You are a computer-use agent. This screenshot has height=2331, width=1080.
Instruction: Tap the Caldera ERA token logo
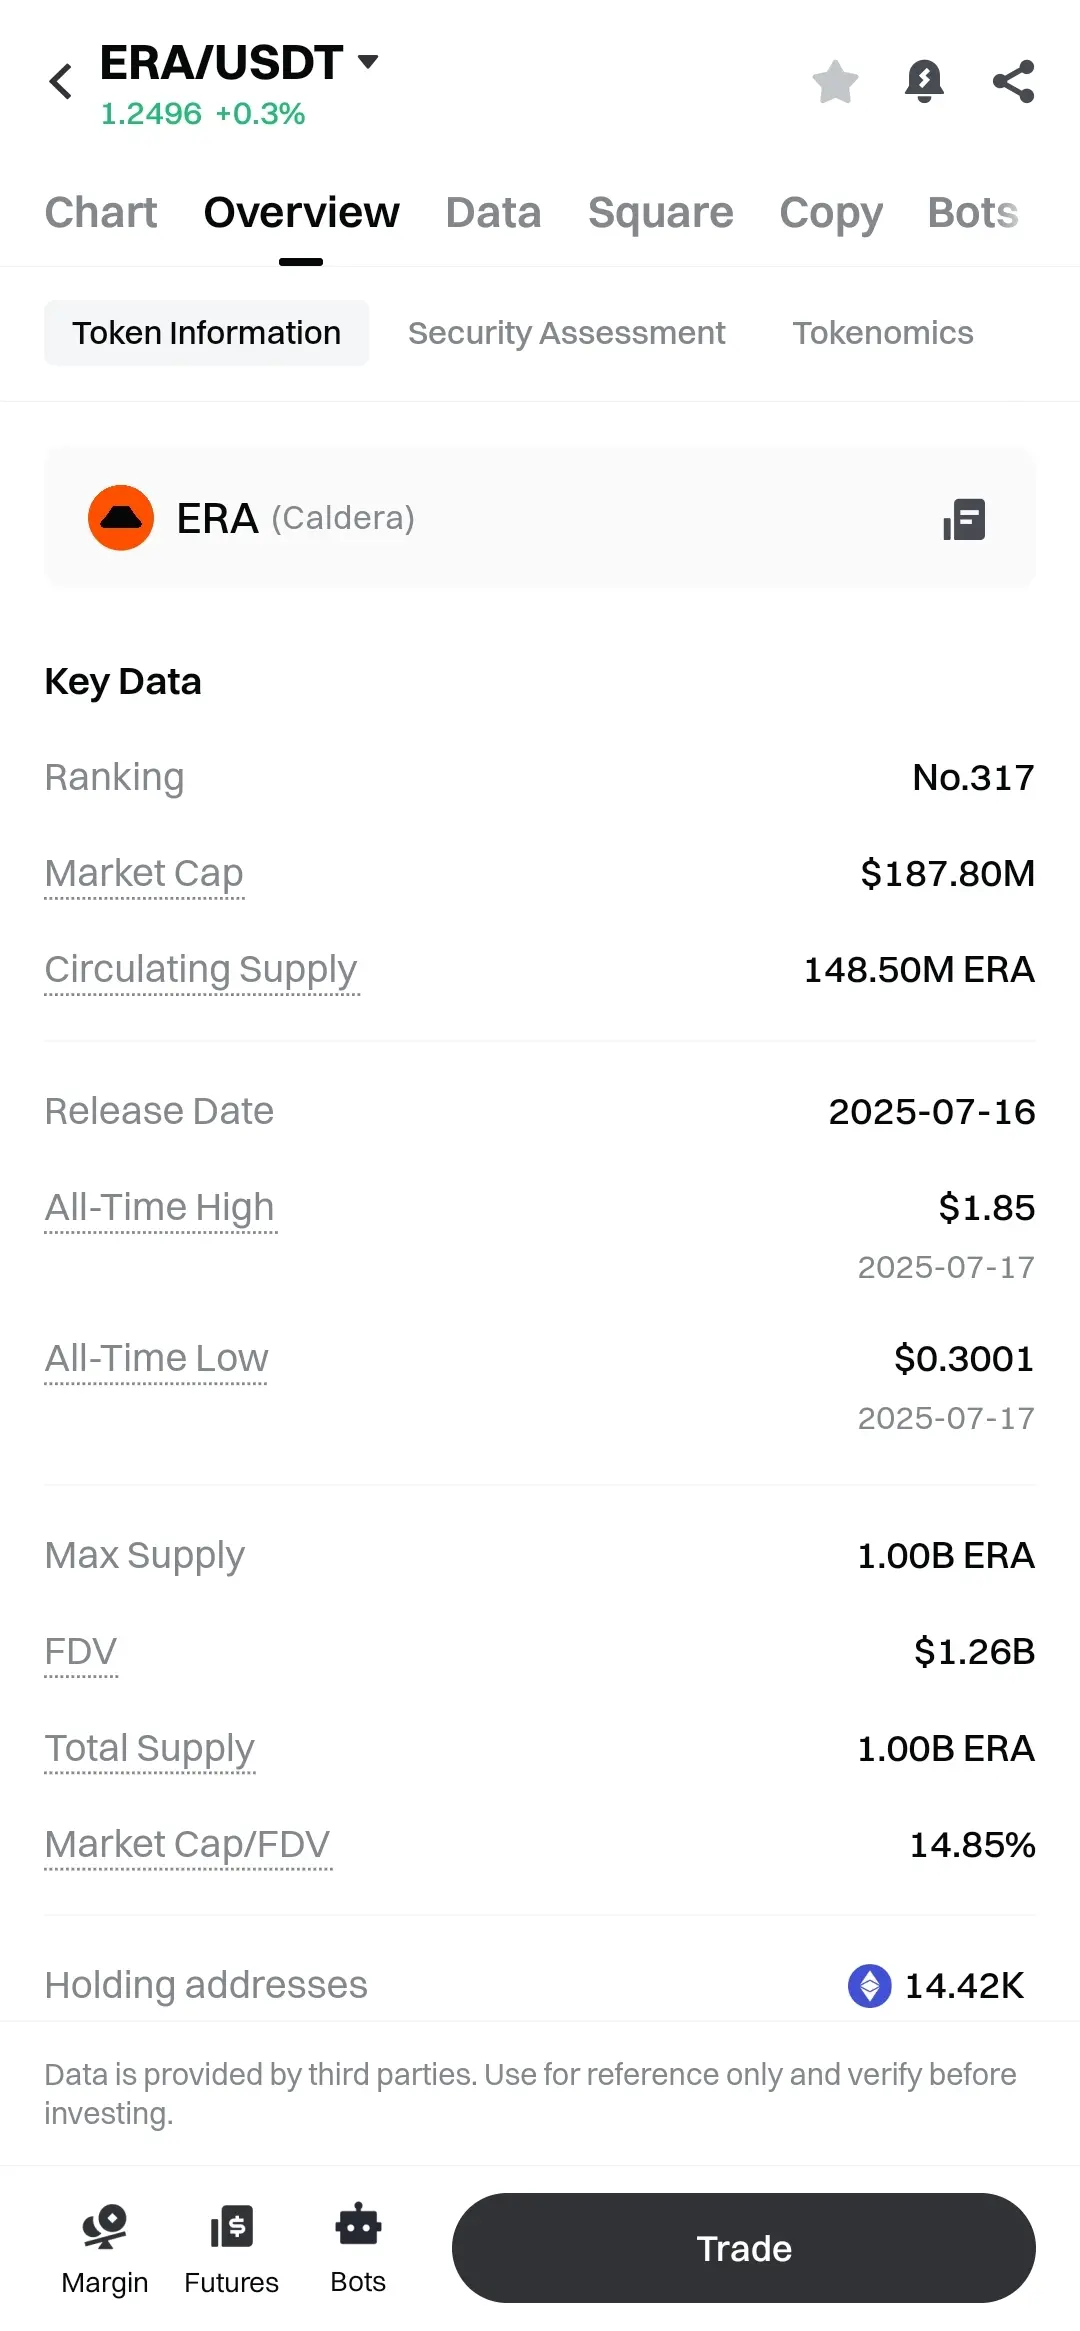121,518
